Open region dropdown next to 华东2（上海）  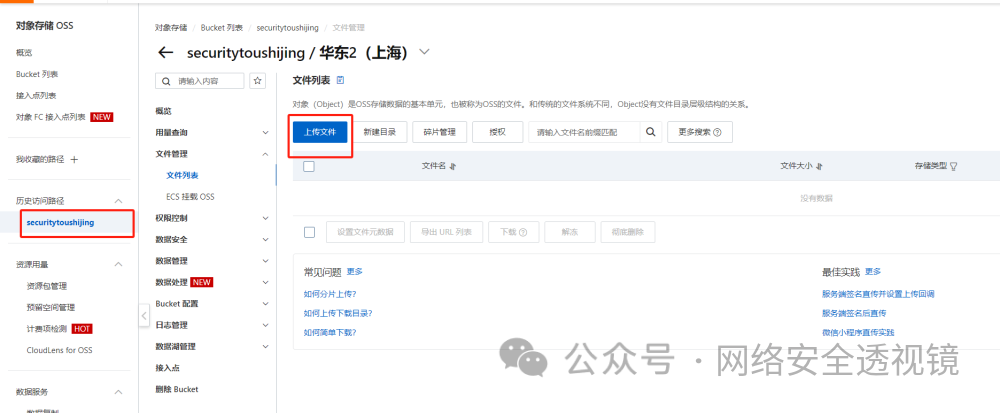coord(424,52)
